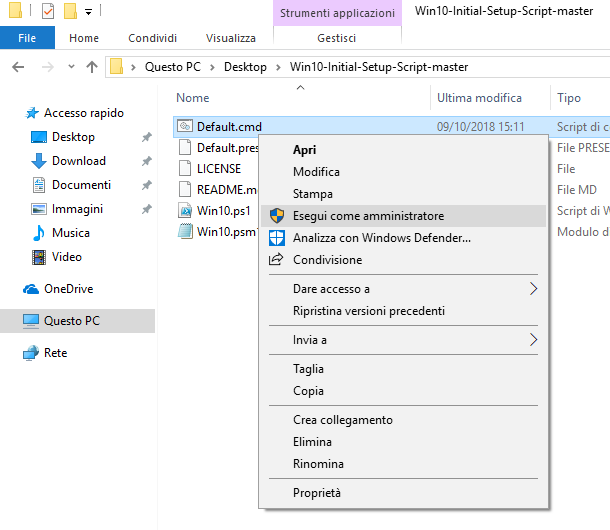Click the Documenti icon in sidebar

click(x=39, y=185)
